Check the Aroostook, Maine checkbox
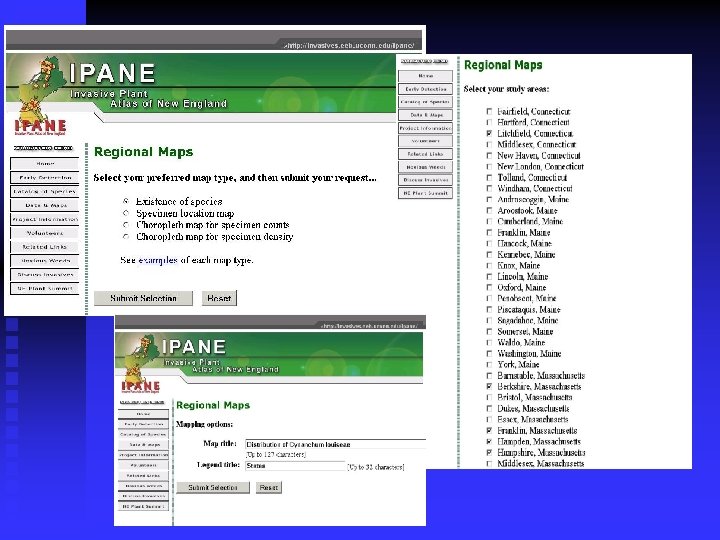The image size is (720, 540). pos(489,210)
